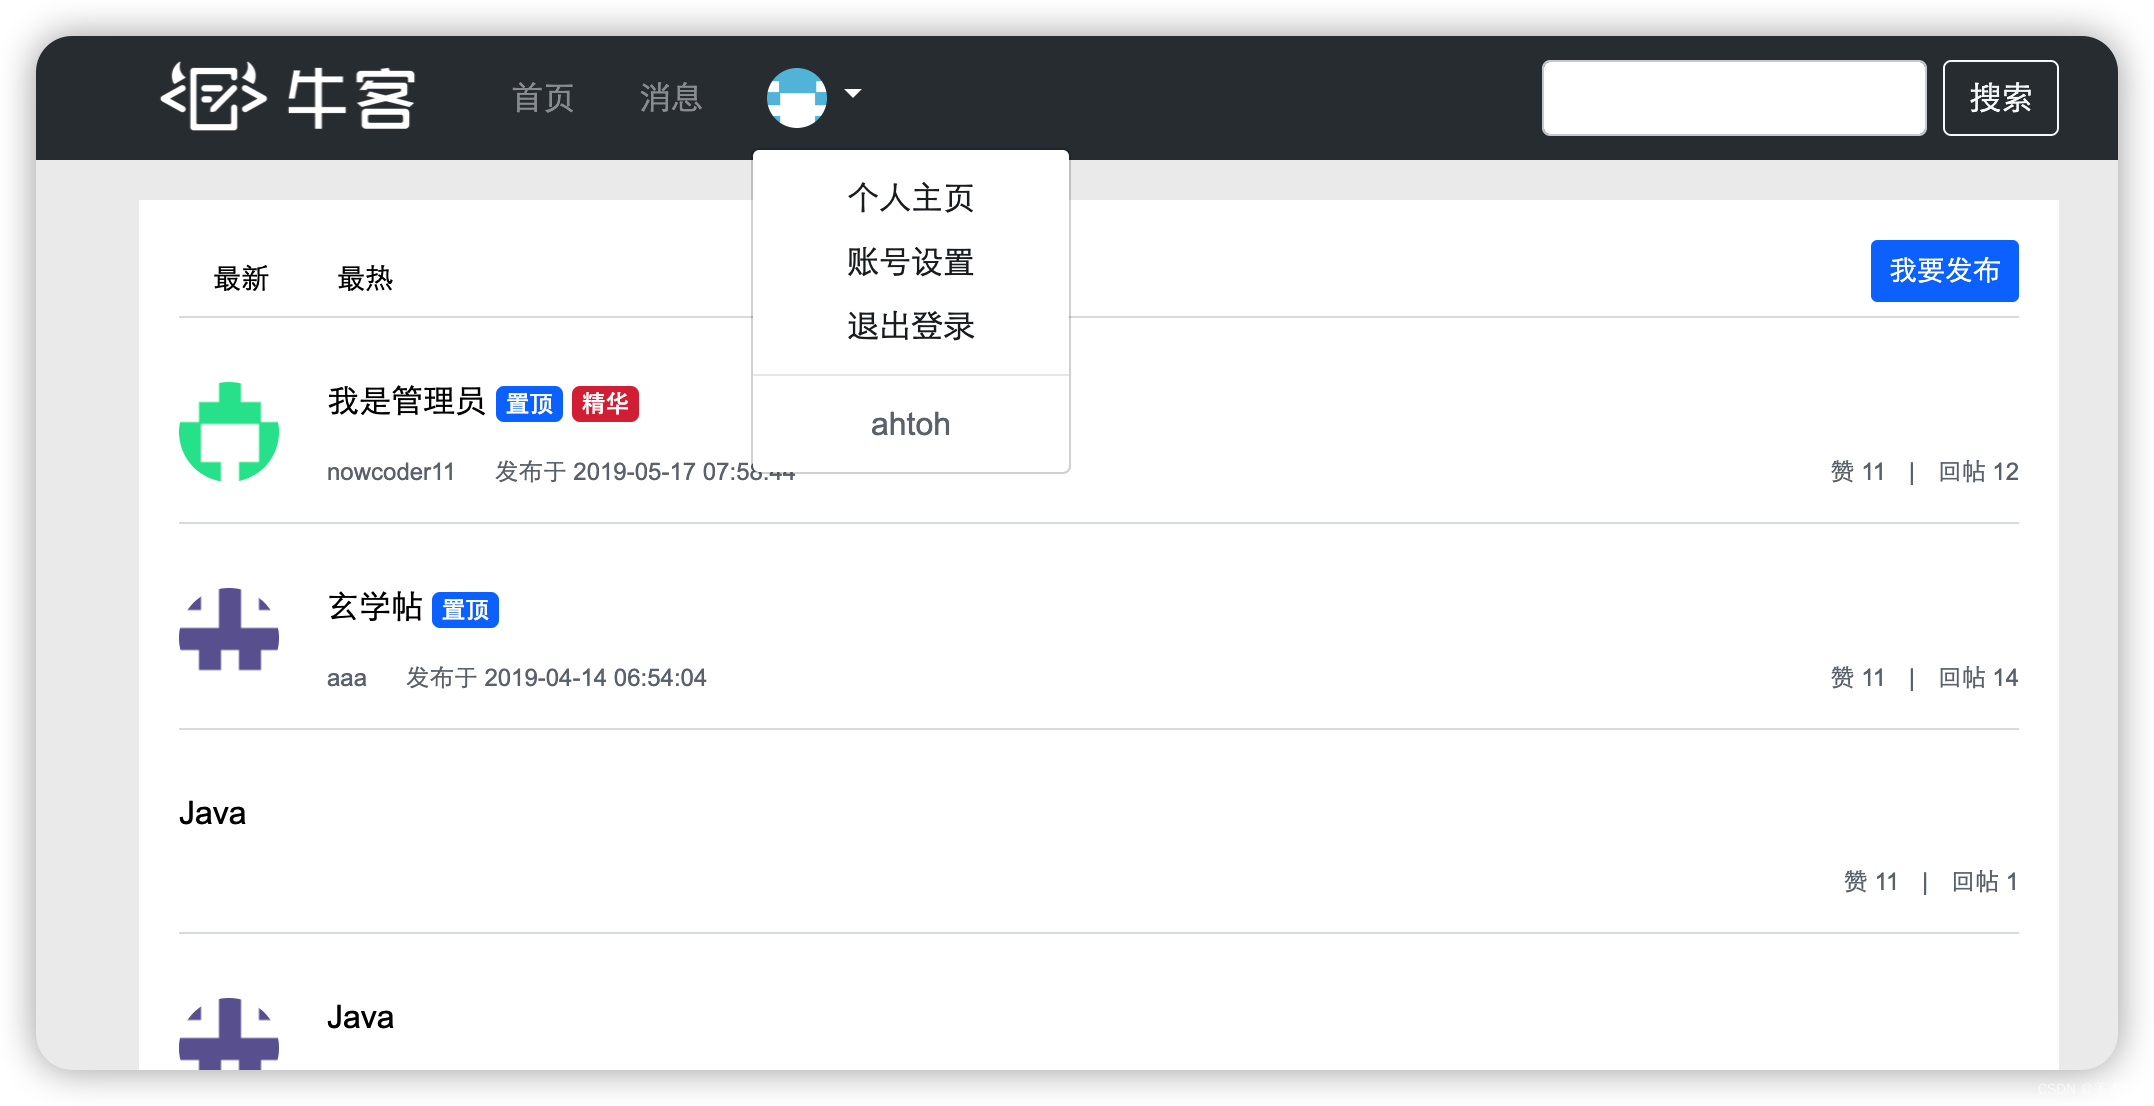
Task: Open the 首页 nav link
Action: click(x=543, y=98)
